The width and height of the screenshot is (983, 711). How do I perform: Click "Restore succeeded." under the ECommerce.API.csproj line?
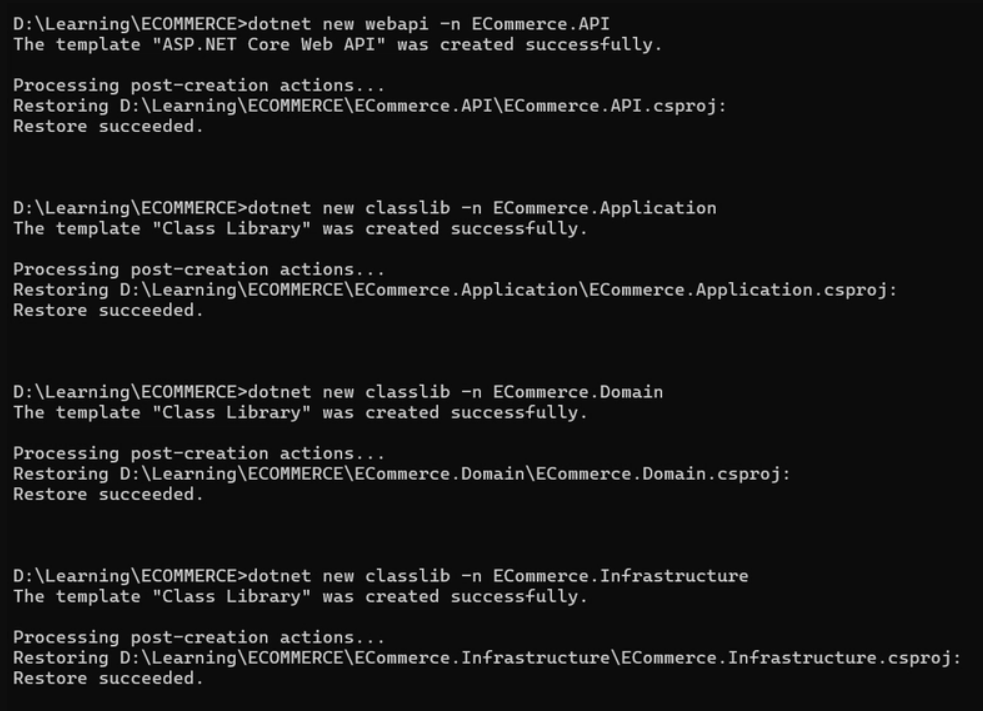[x=108, y=127]
